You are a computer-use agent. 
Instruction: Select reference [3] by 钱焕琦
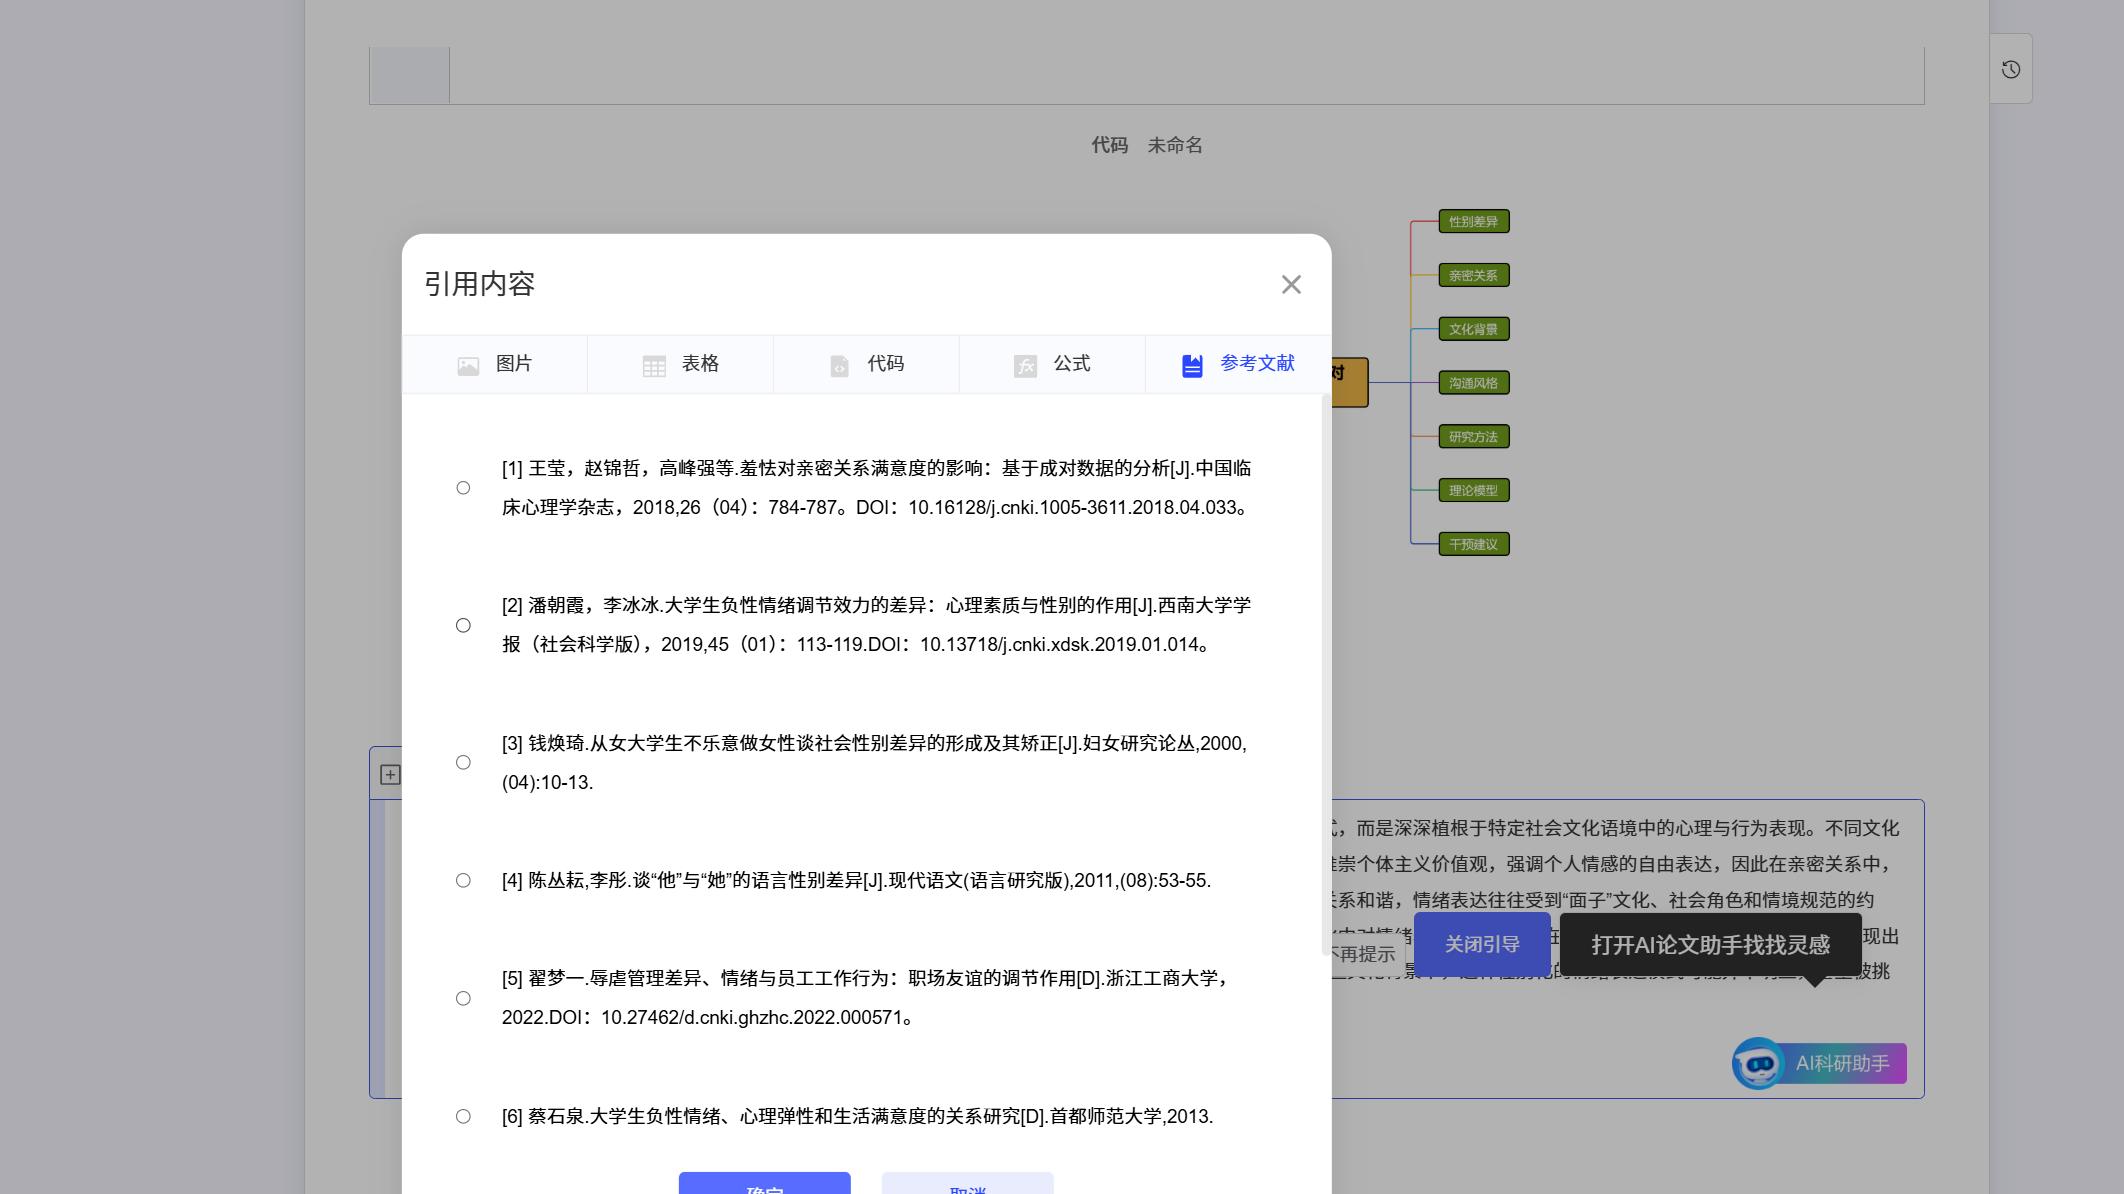(x=463, y=762)
